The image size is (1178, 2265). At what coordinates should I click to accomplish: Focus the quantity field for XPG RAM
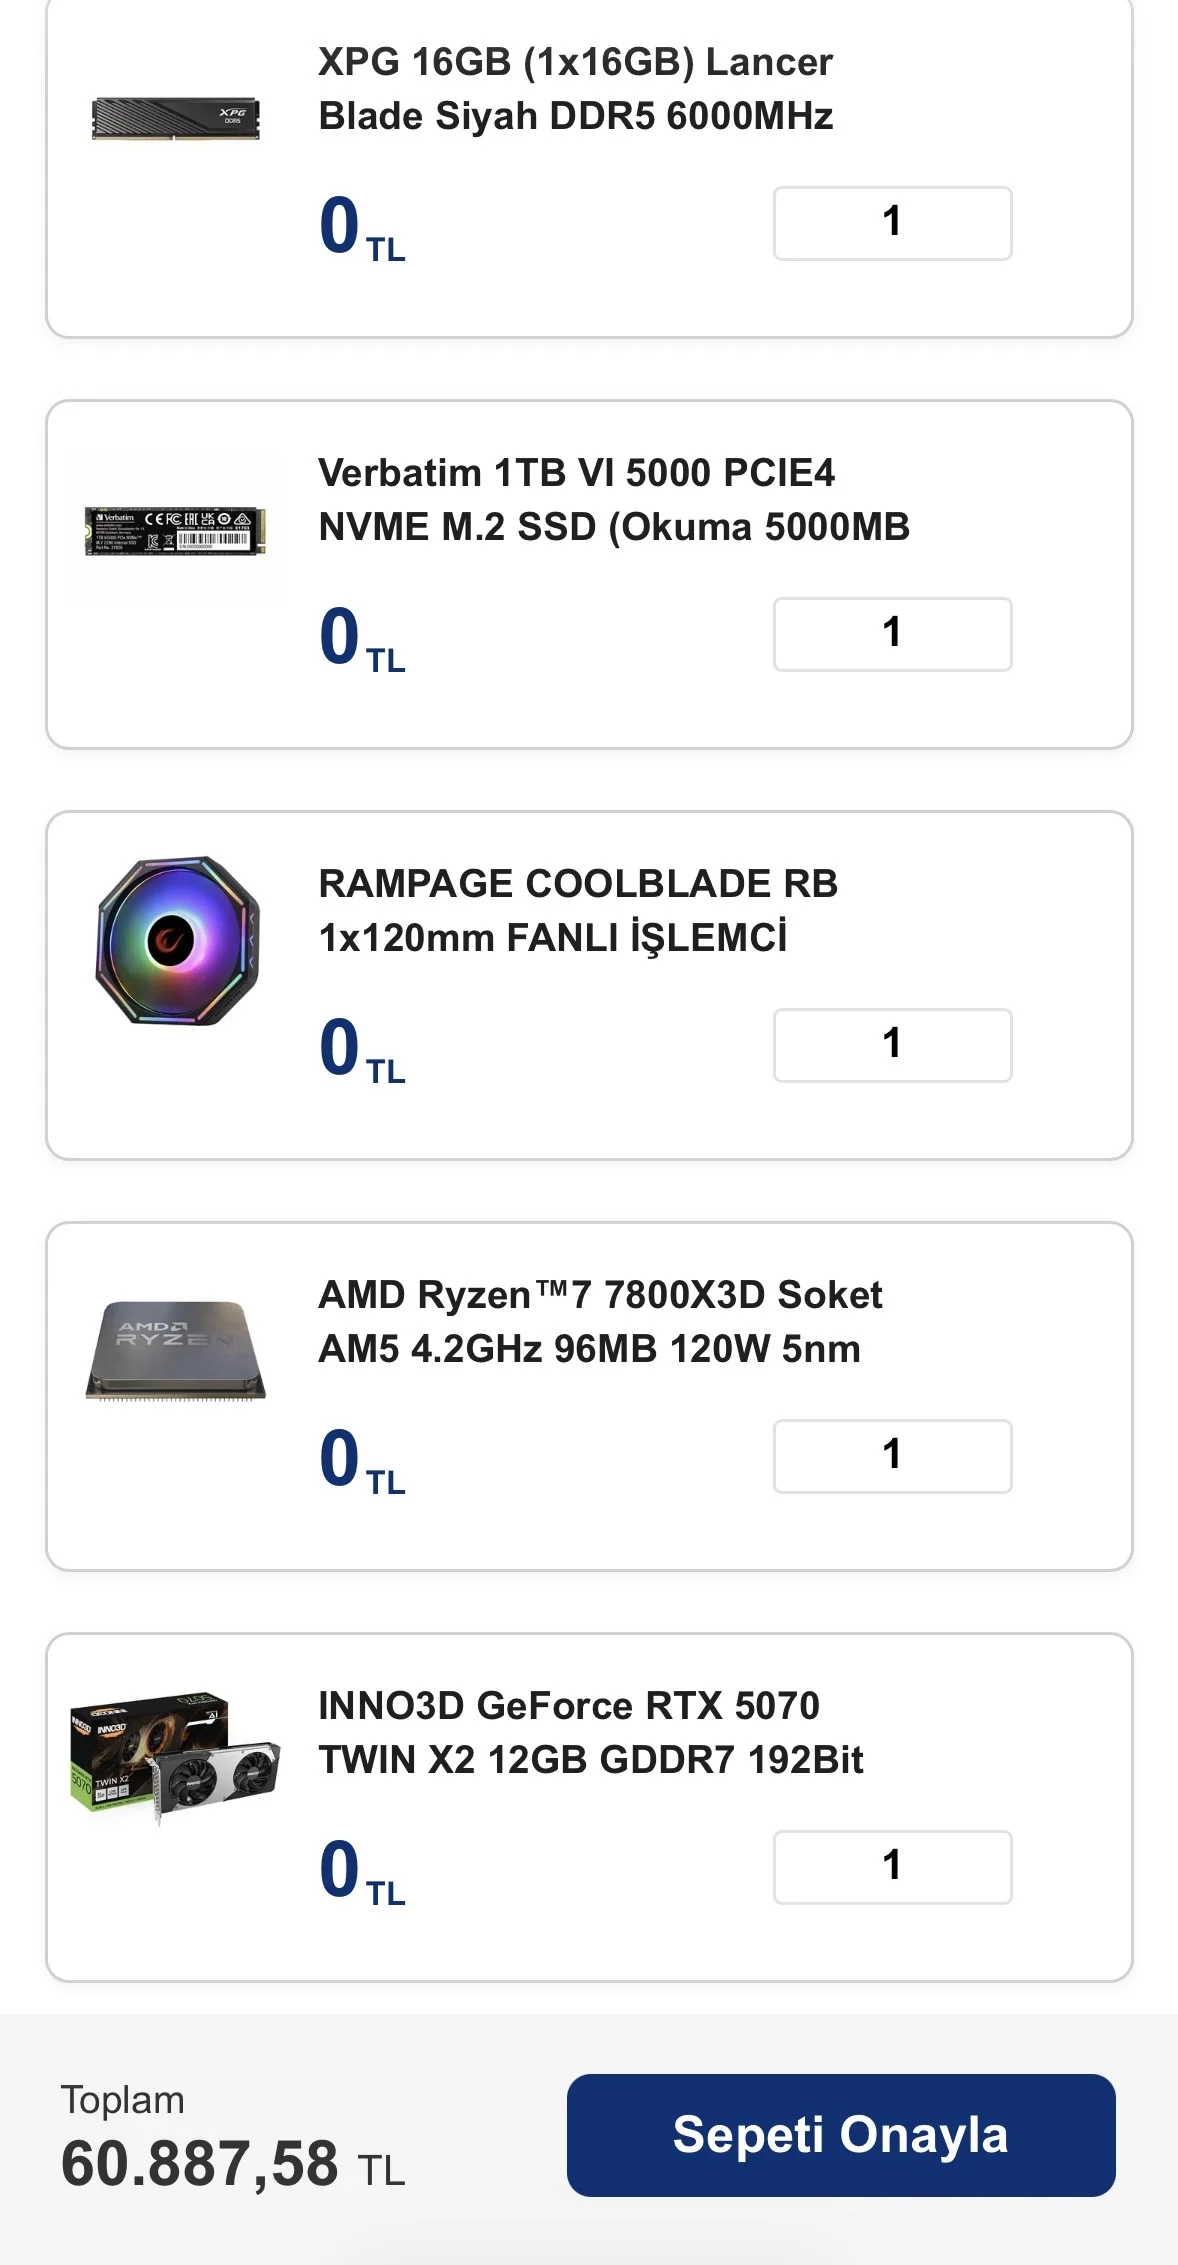click(x=892, y=223)
